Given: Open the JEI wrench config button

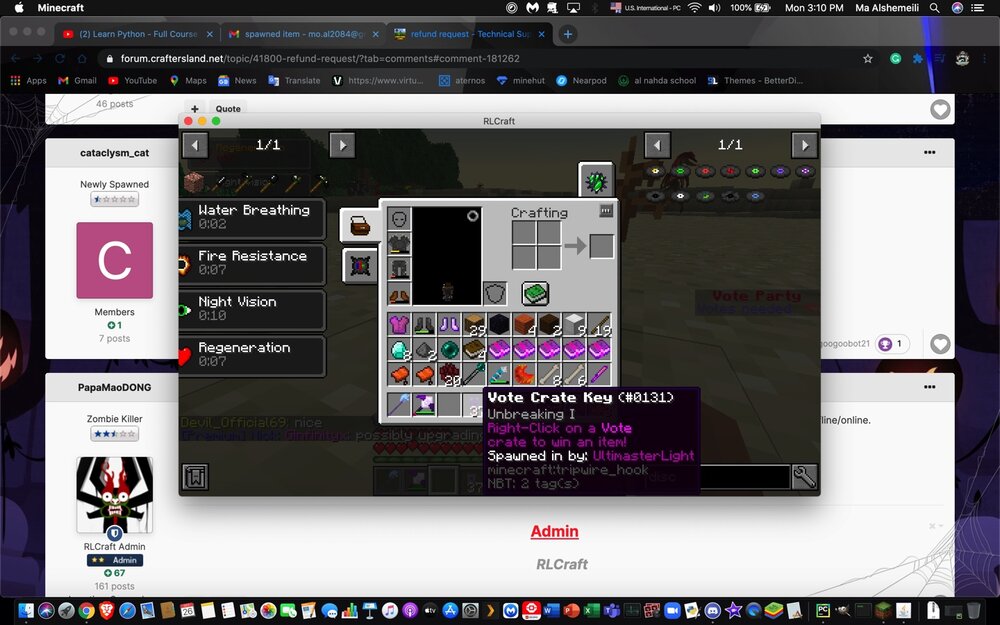Looking at the screenshot, I should click(804, 476).
